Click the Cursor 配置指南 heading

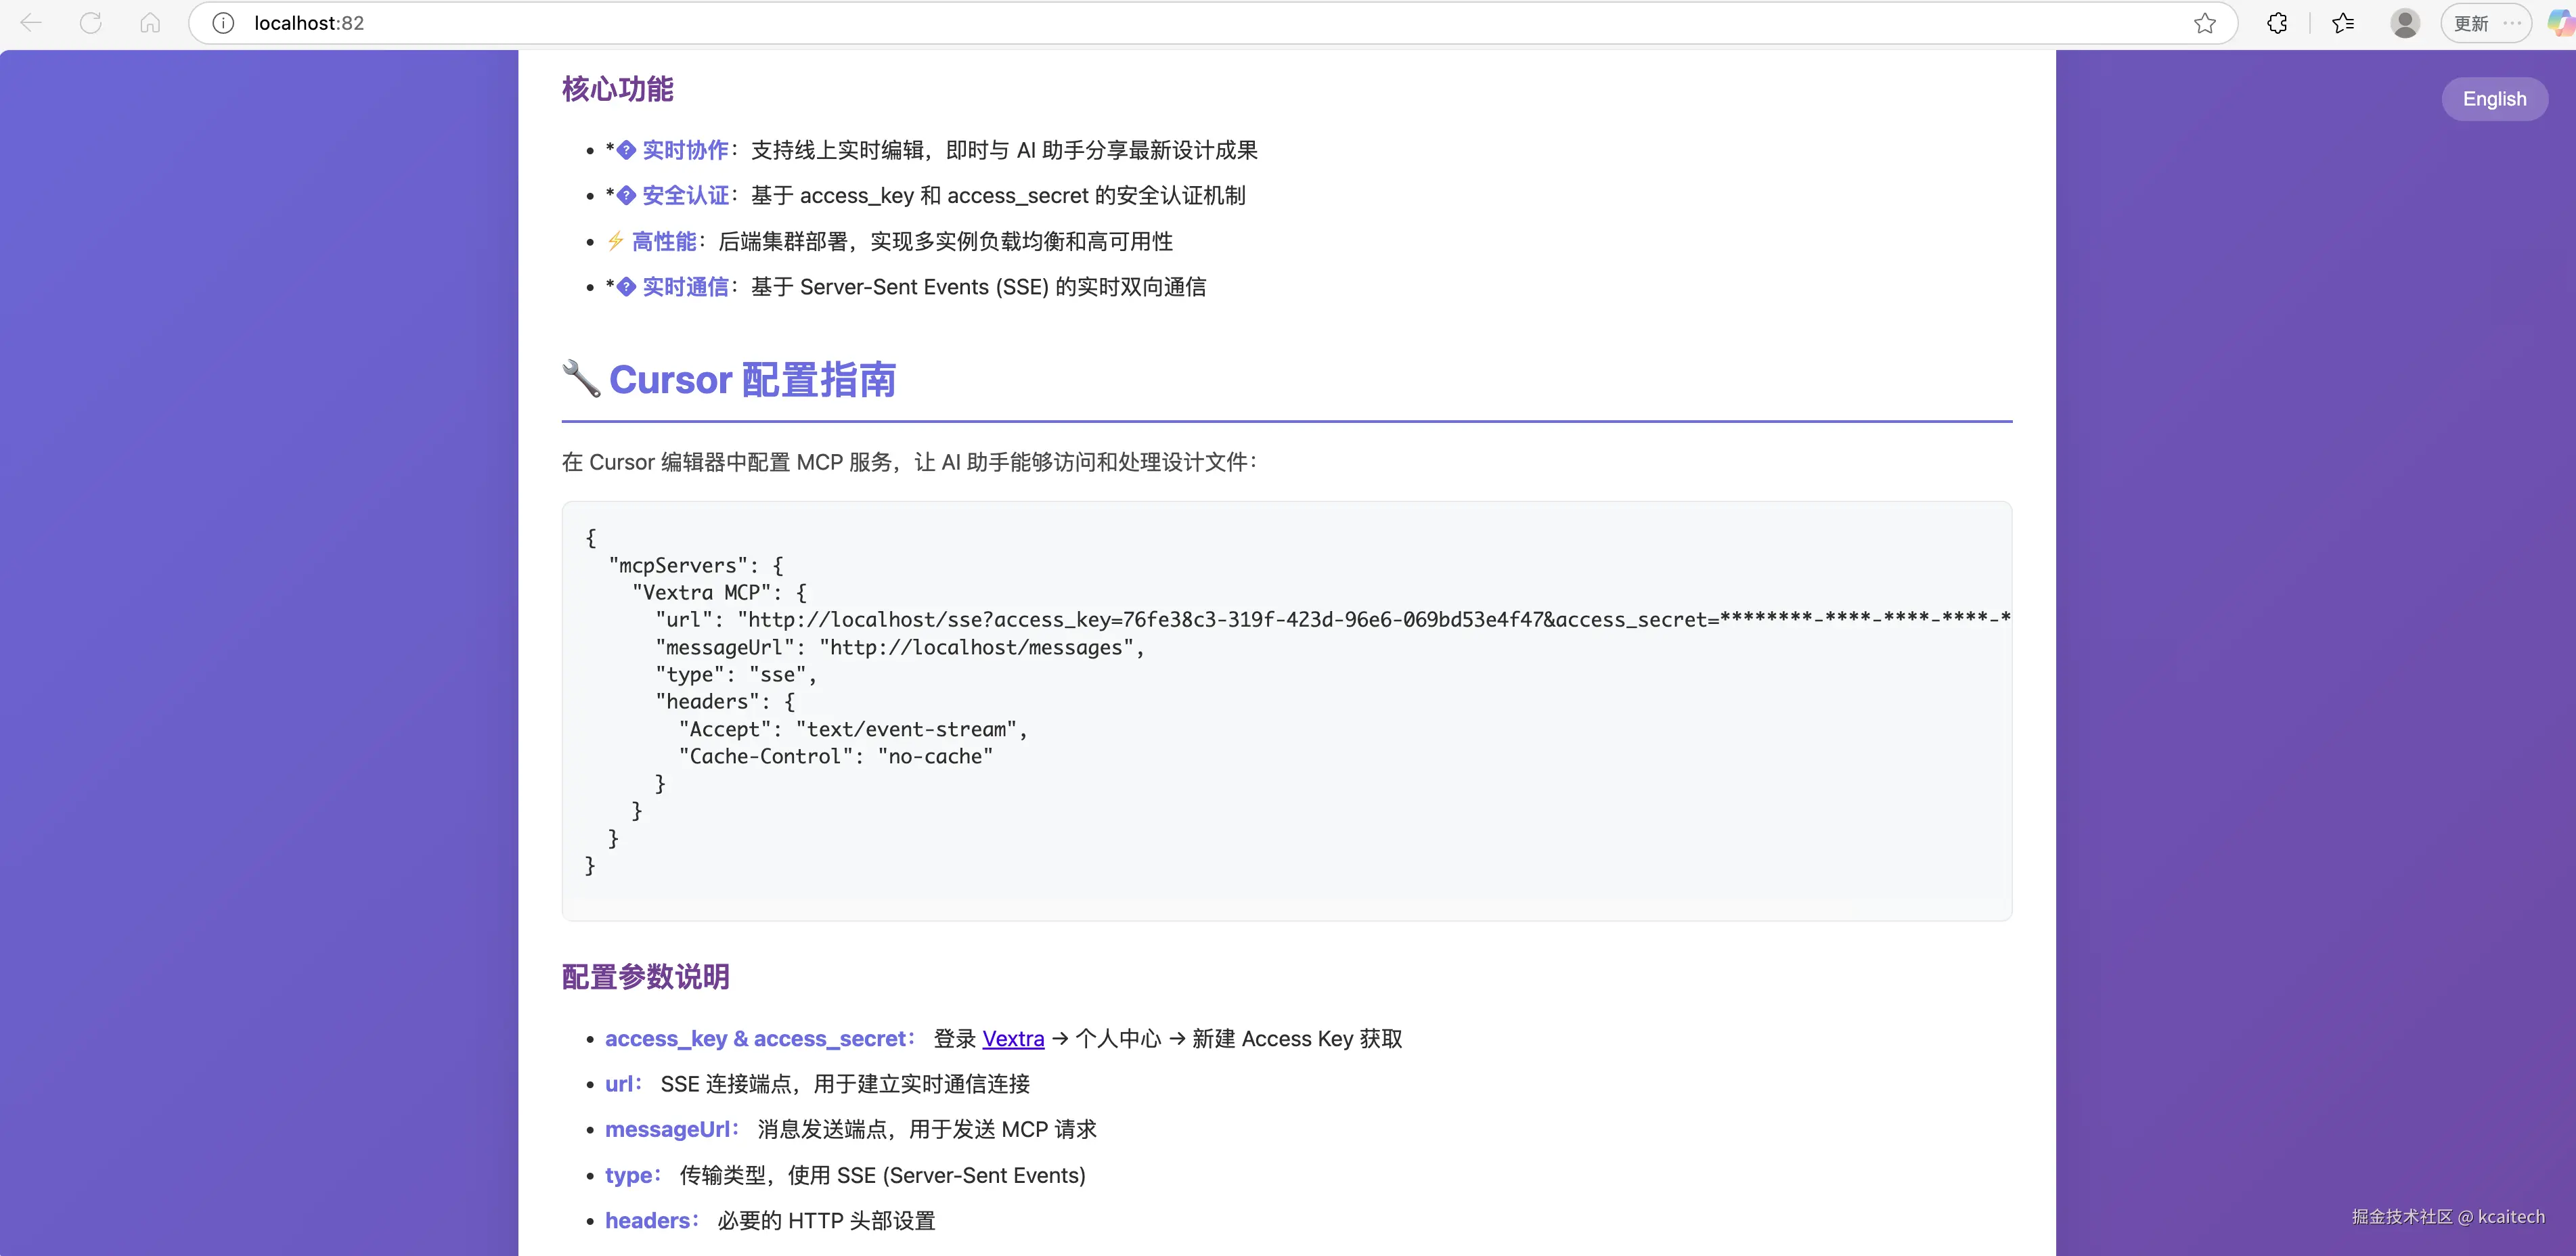click(752, 380)
